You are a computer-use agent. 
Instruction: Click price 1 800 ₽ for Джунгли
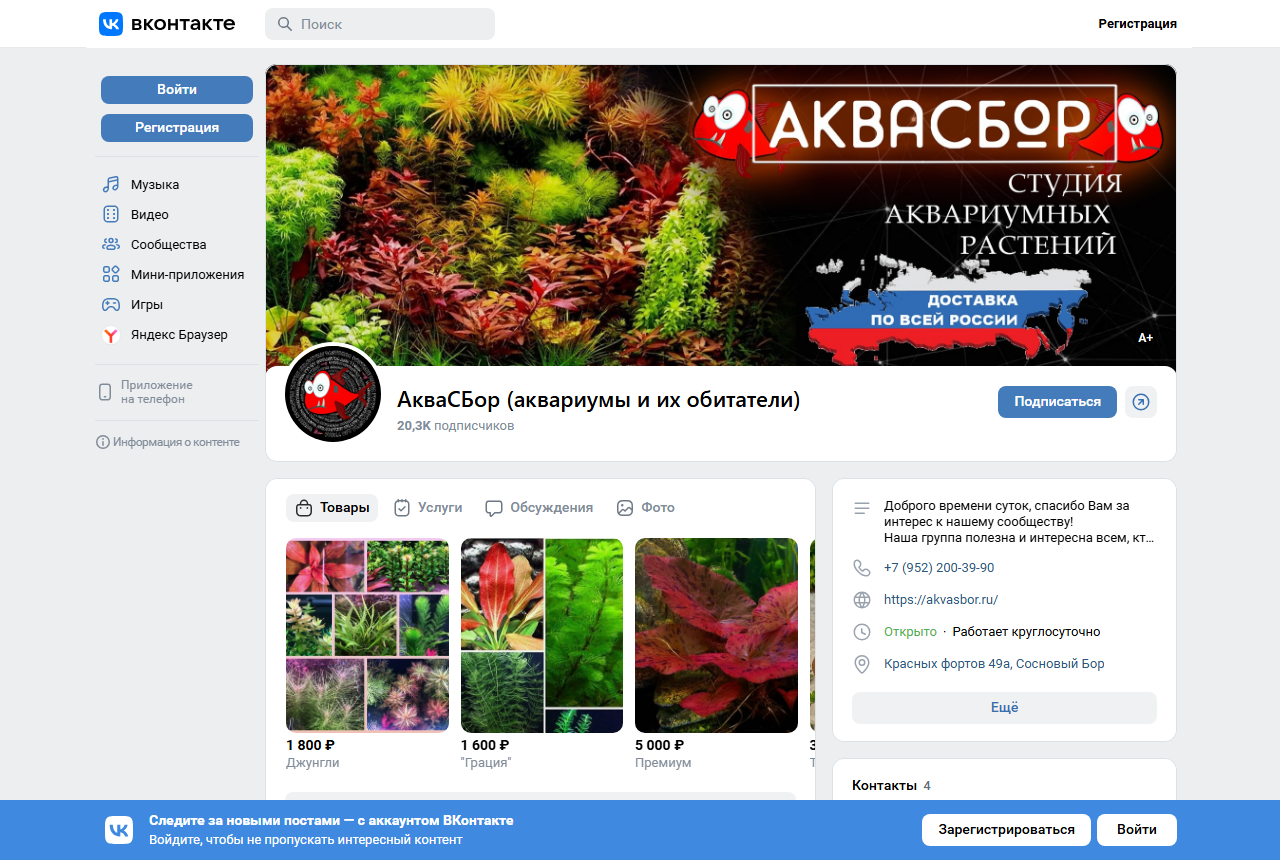(310, 745)
